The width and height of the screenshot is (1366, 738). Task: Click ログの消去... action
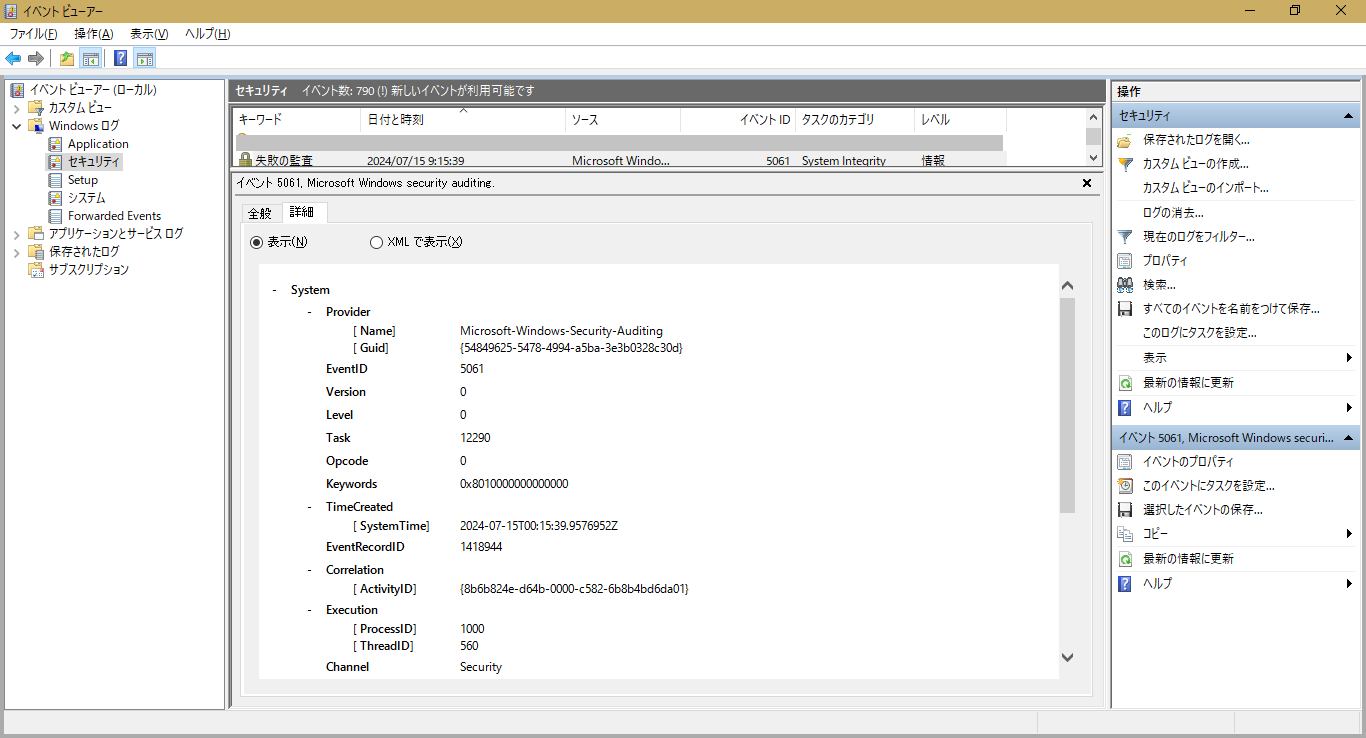tap(1173, 213)
